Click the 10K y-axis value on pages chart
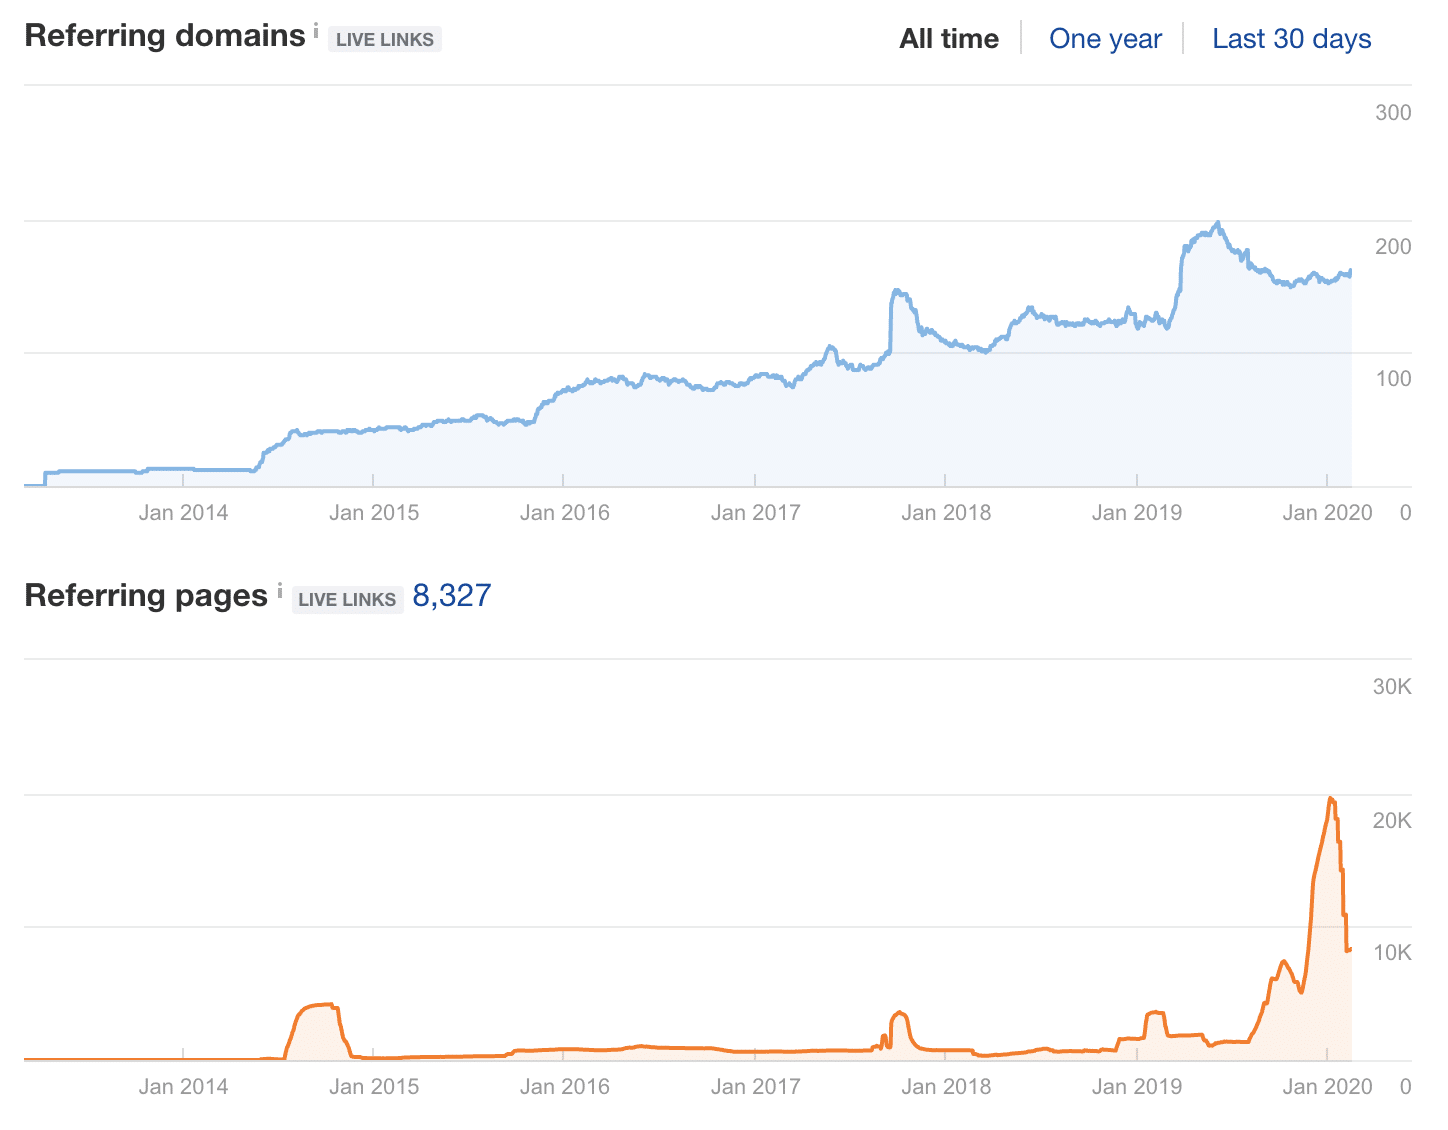This screenshot has height=1130, width=1448. coord(1392,953)
